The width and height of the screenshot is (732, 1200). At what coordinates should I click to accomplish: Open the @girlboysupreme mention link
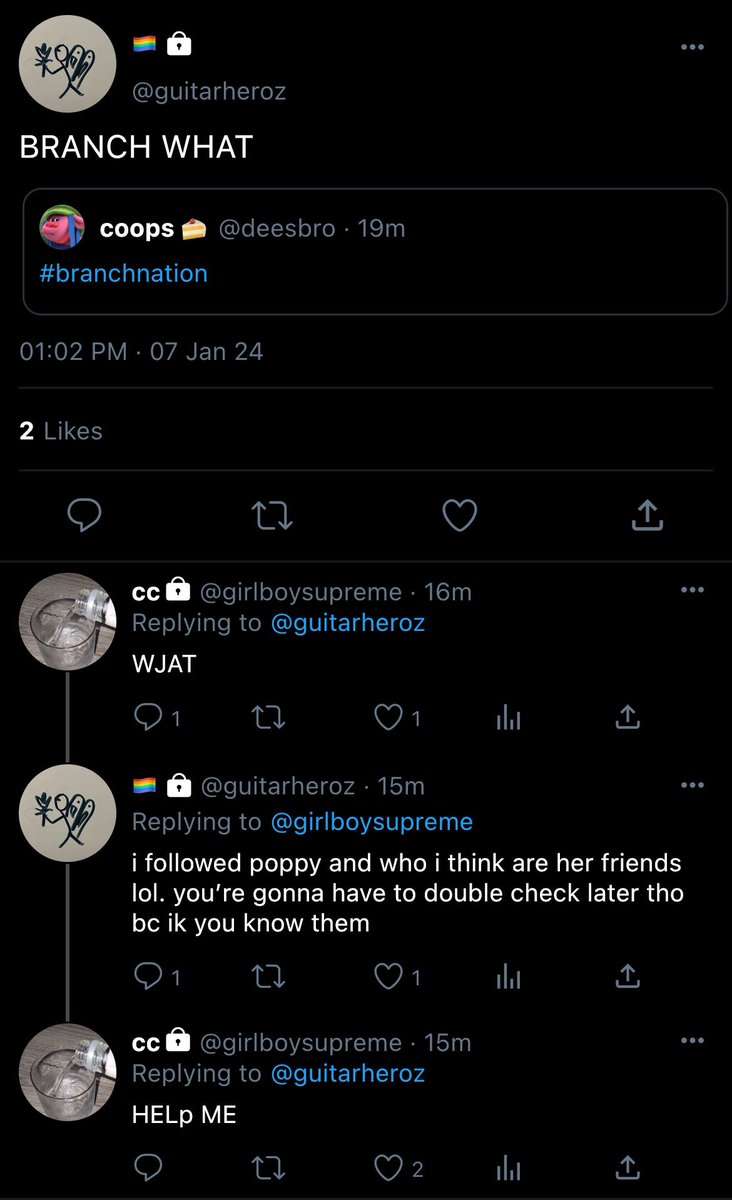pyautogui.click(x=372, y=822)
